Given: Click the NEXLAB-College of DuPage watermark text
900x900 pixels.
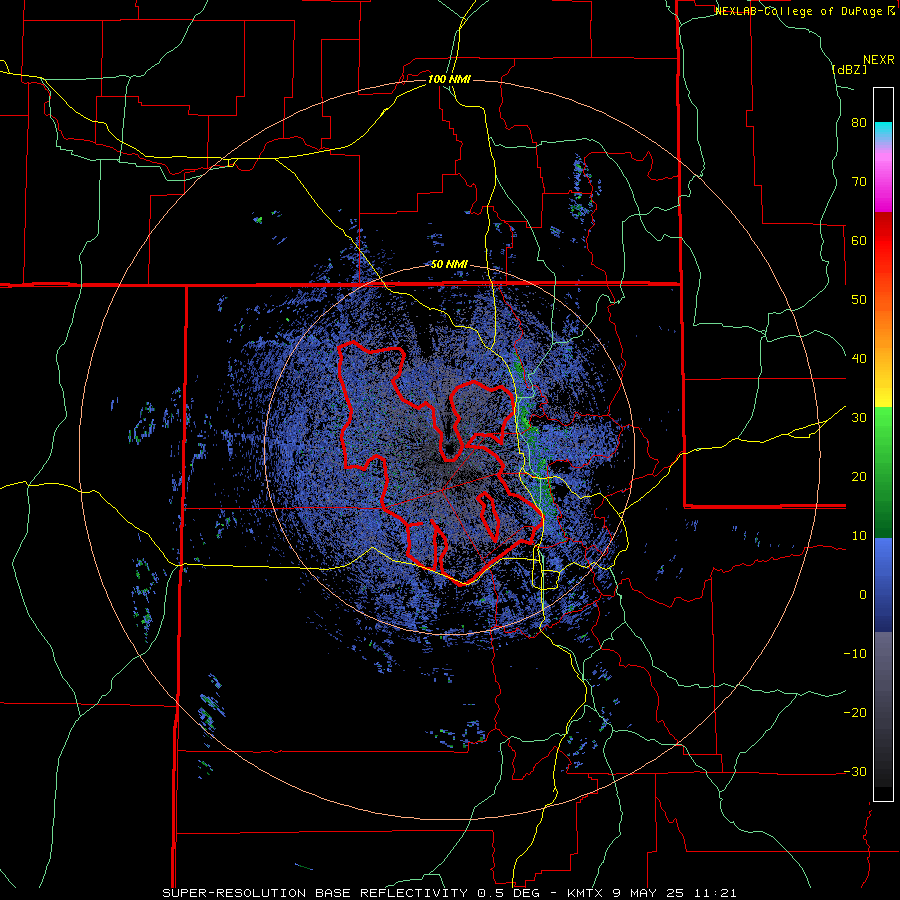Looking at the screenshot, I should (798, 11).
